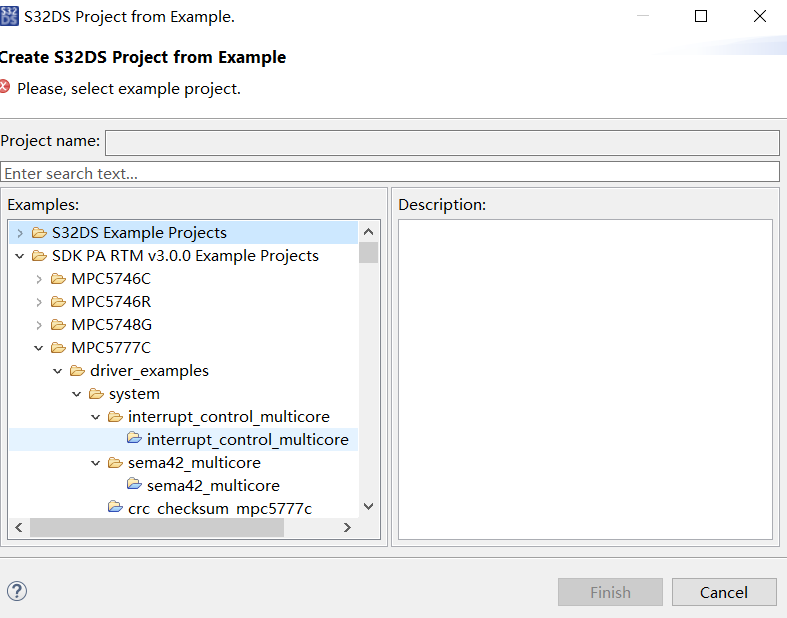Click the MPC5748G folder icon
787x618 pixels.
(58, 325)
